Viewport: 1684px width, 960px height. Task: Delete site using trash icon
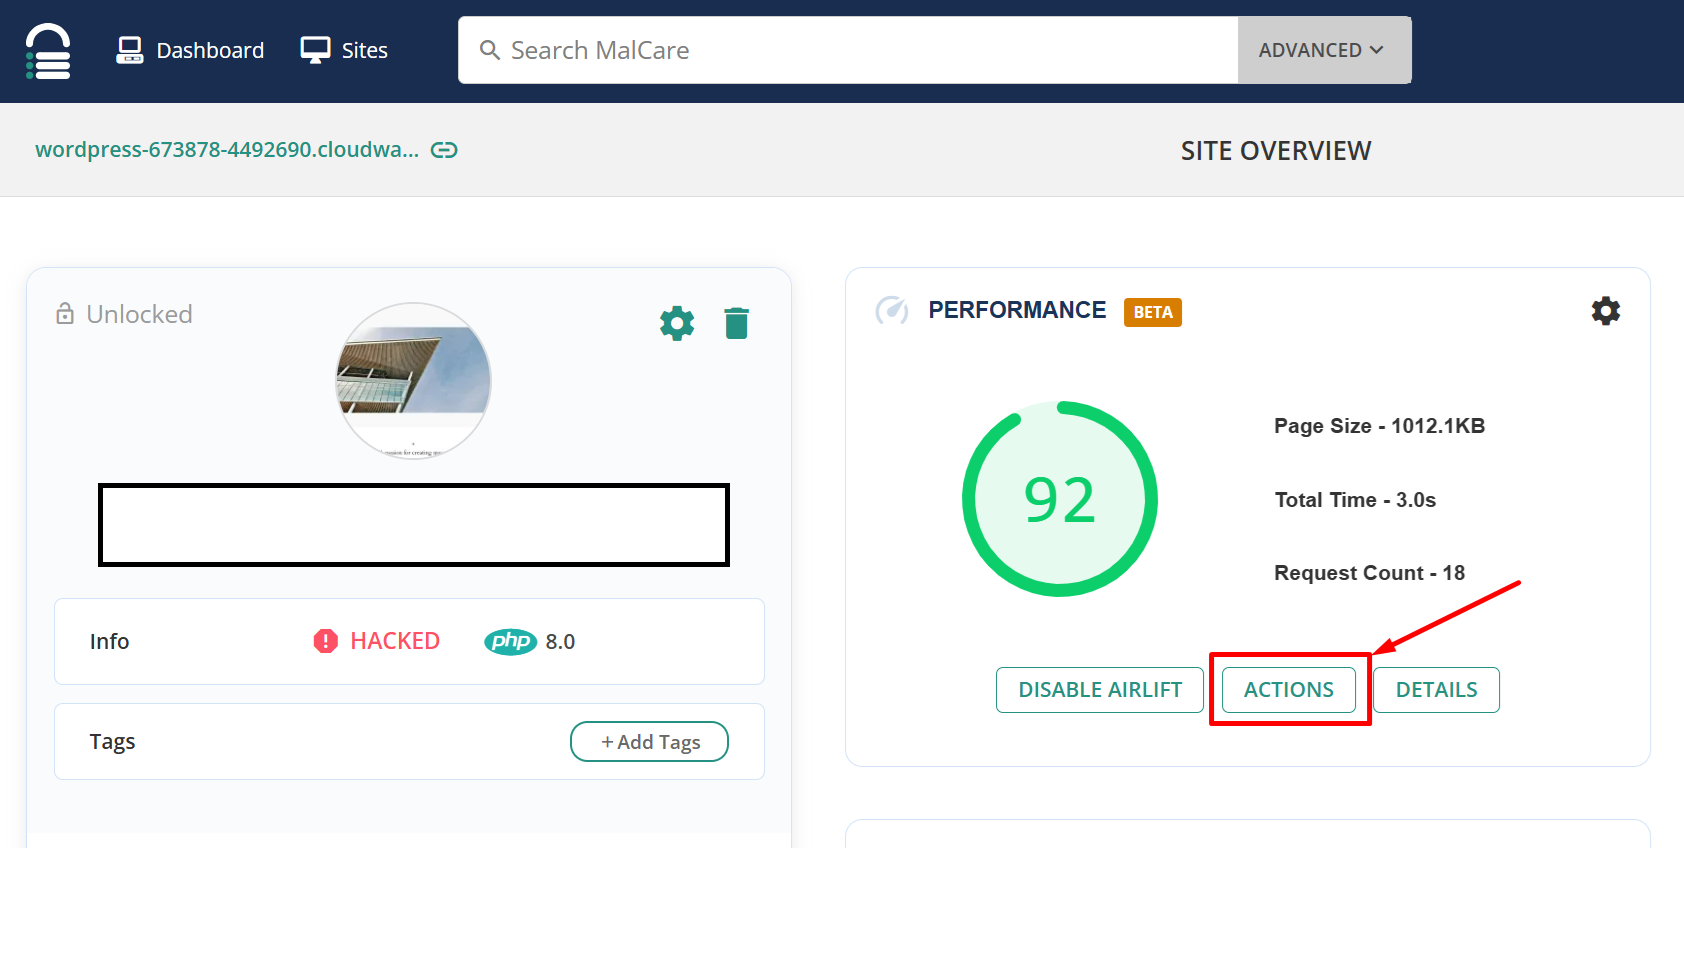point(737,323)
